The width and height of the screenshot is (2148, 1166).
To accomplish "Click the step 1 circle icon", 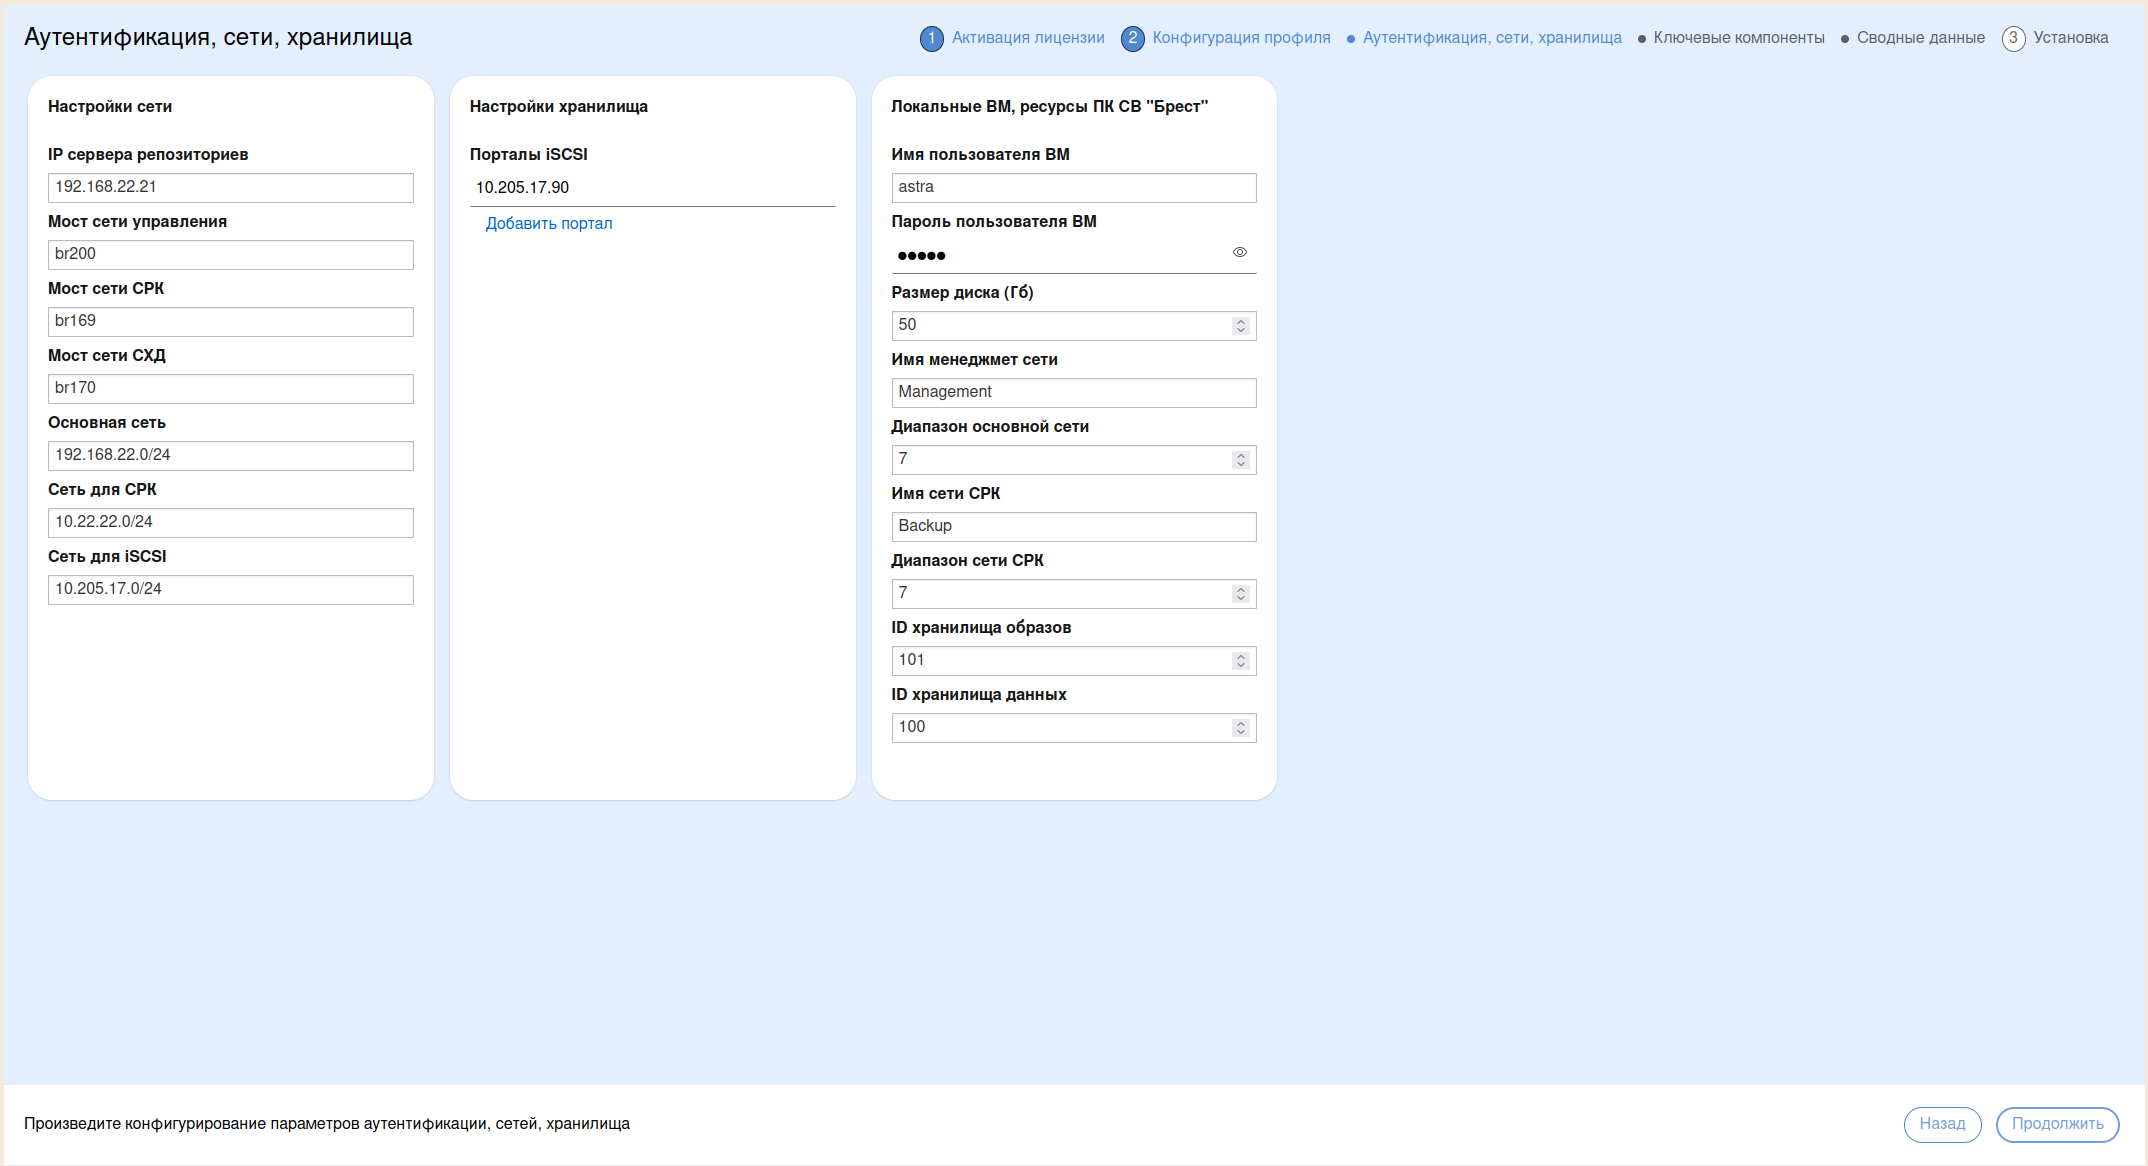I will pyautogui.click(x=931, y=39).
